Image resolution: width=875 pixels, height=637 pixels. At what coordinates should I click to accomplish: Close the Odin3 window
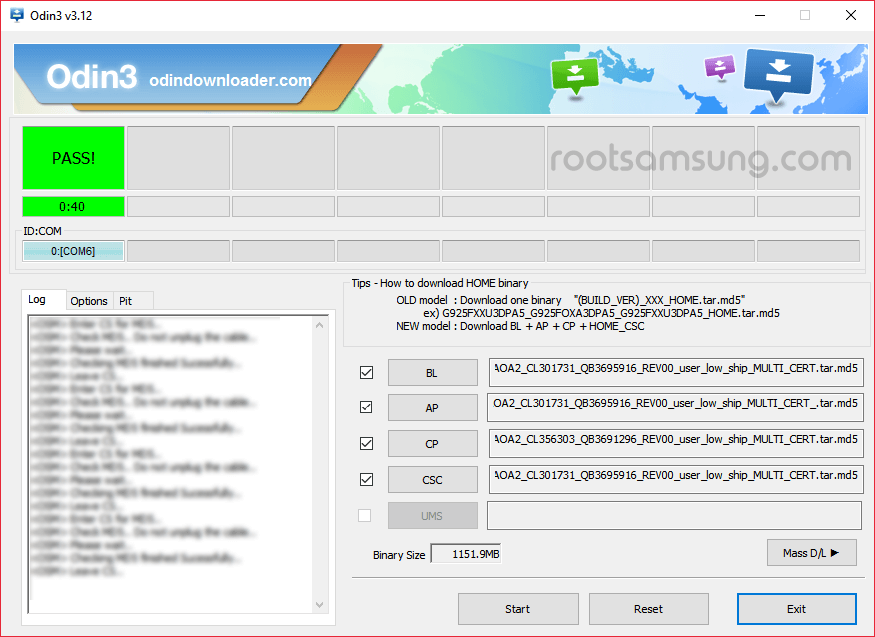point(850,15)
